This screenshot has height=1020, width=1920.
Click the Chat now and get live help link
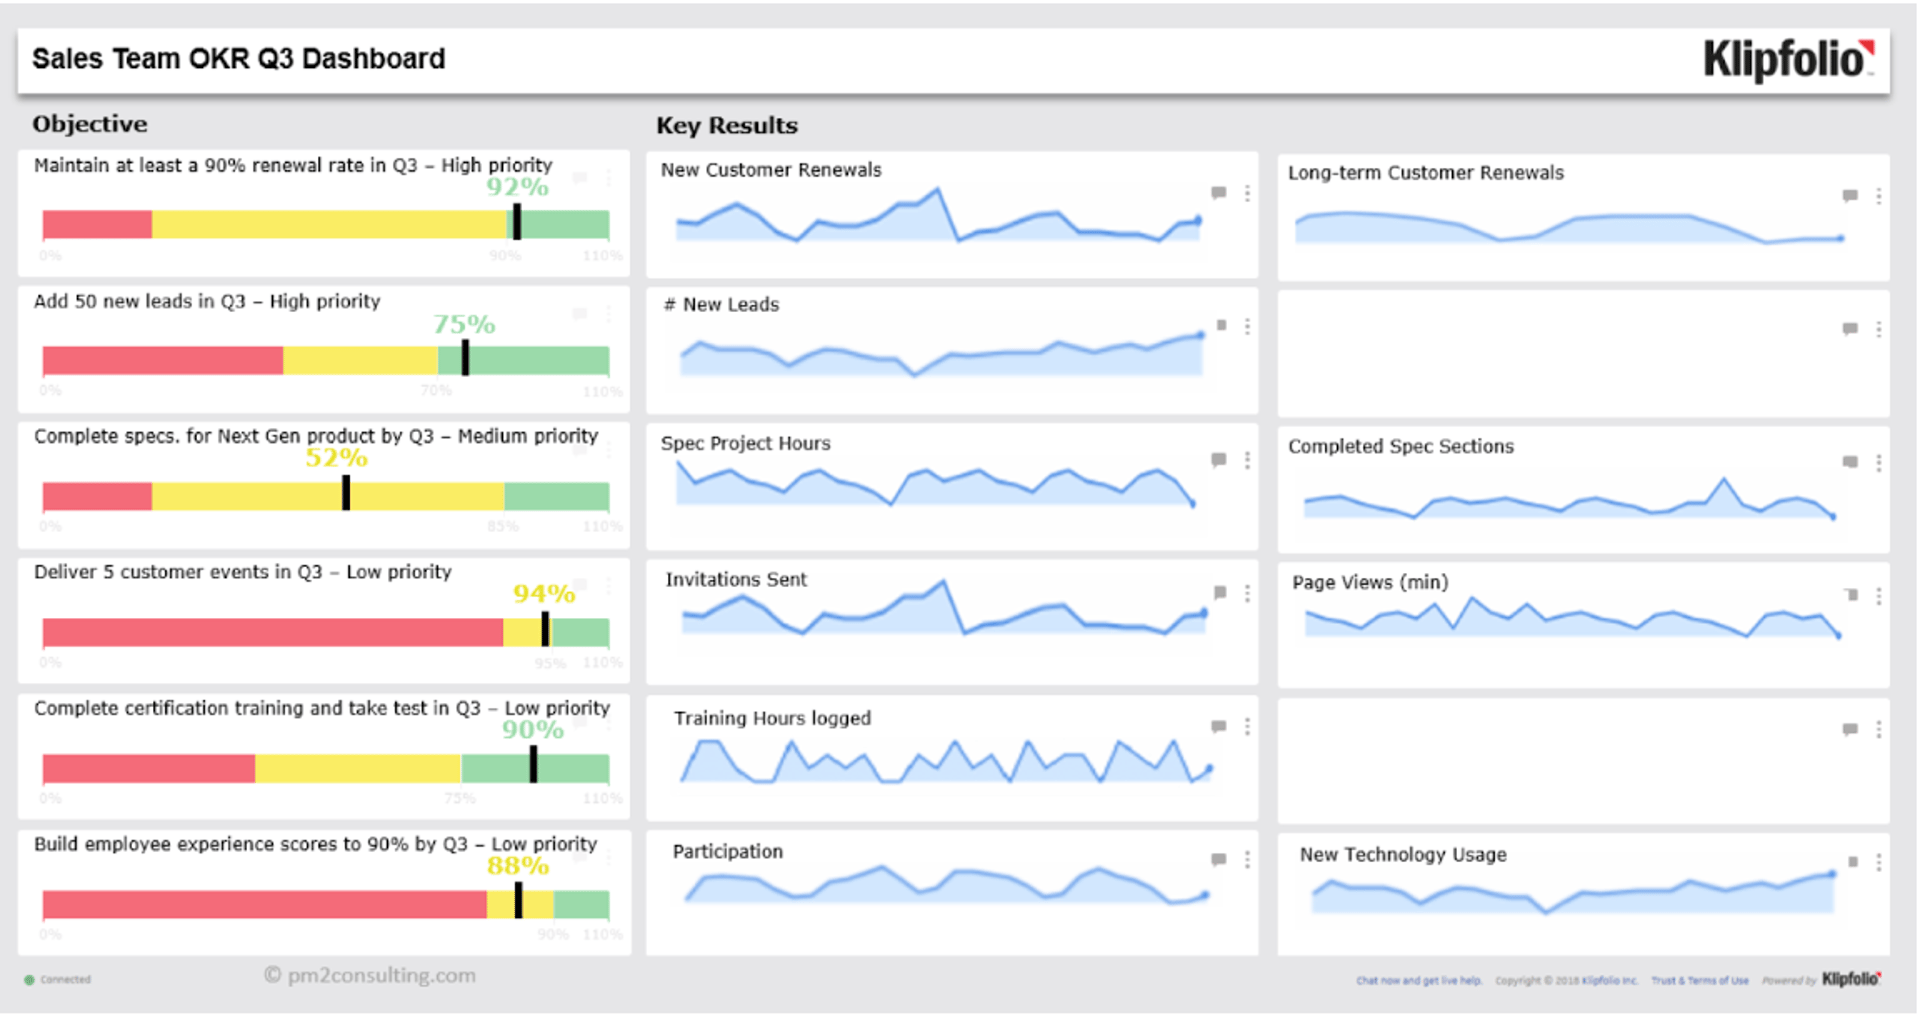pos(1419,981)
